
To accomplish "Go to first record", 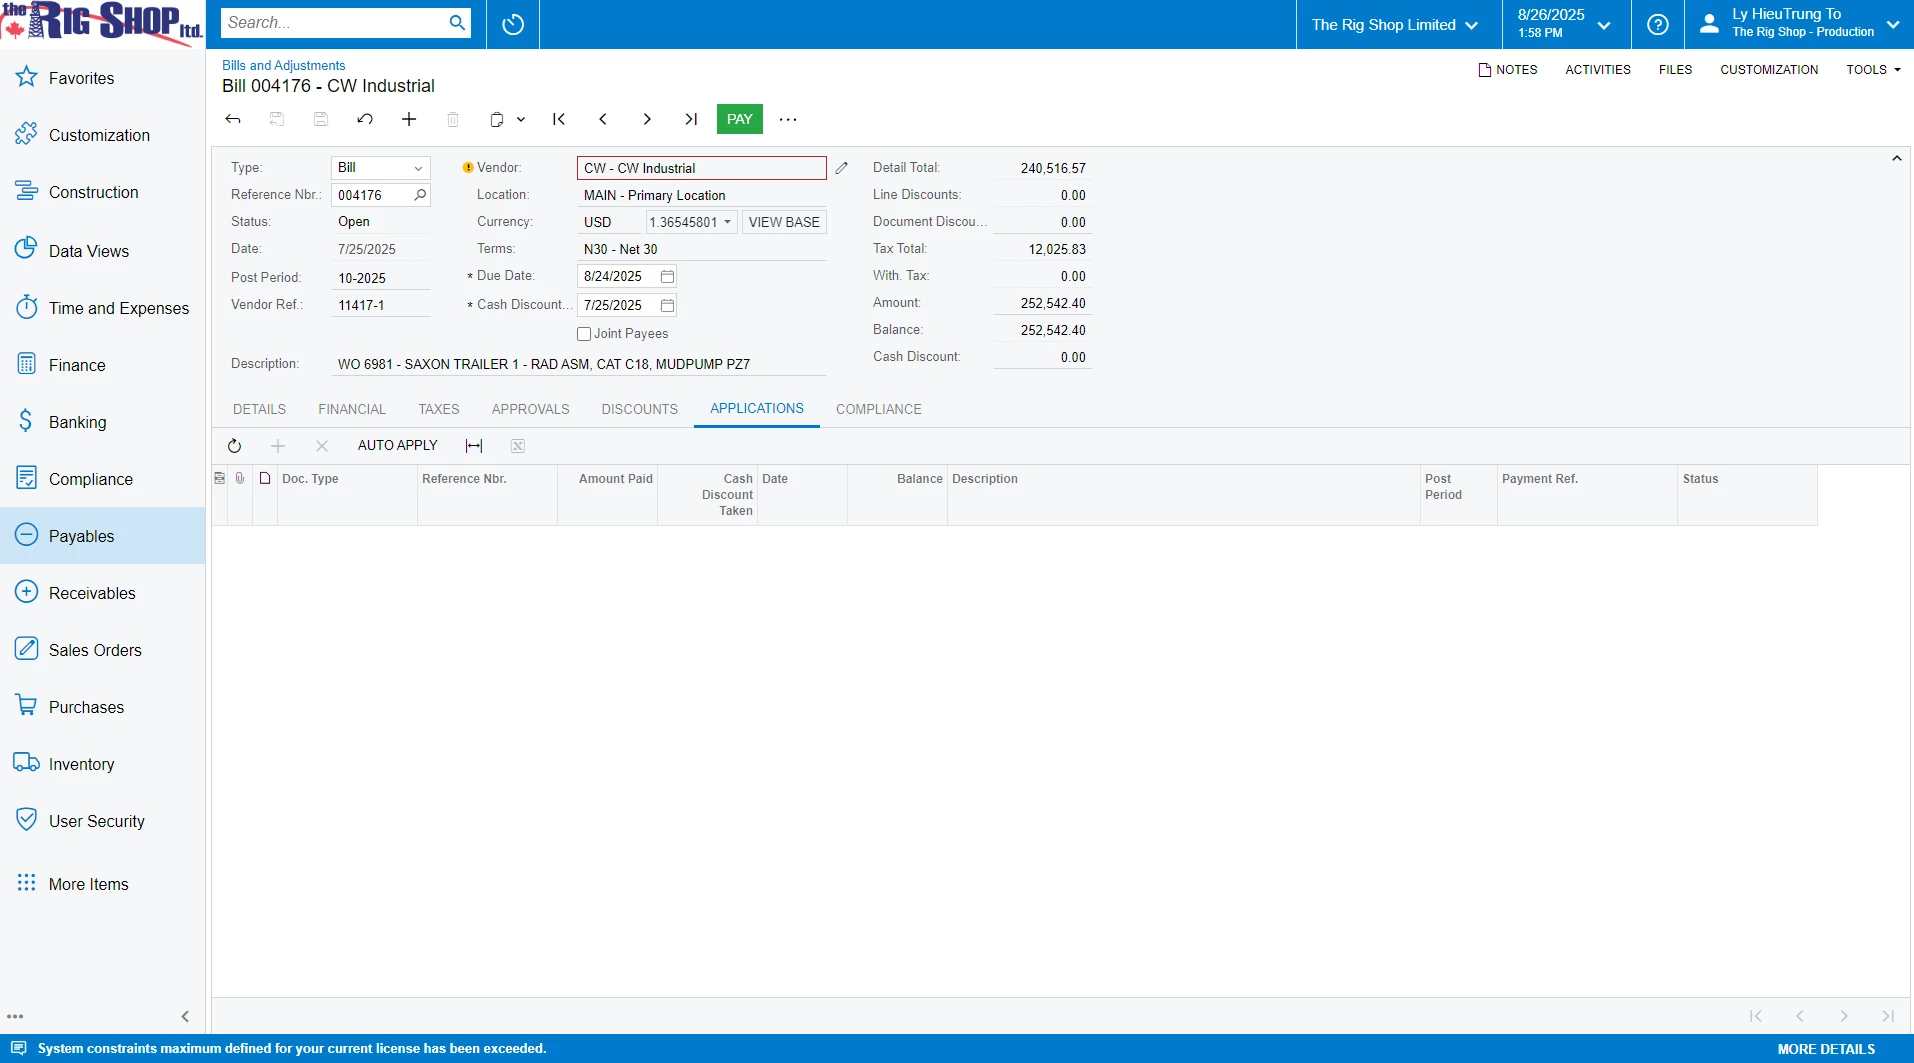I will [x=559, y=119].
